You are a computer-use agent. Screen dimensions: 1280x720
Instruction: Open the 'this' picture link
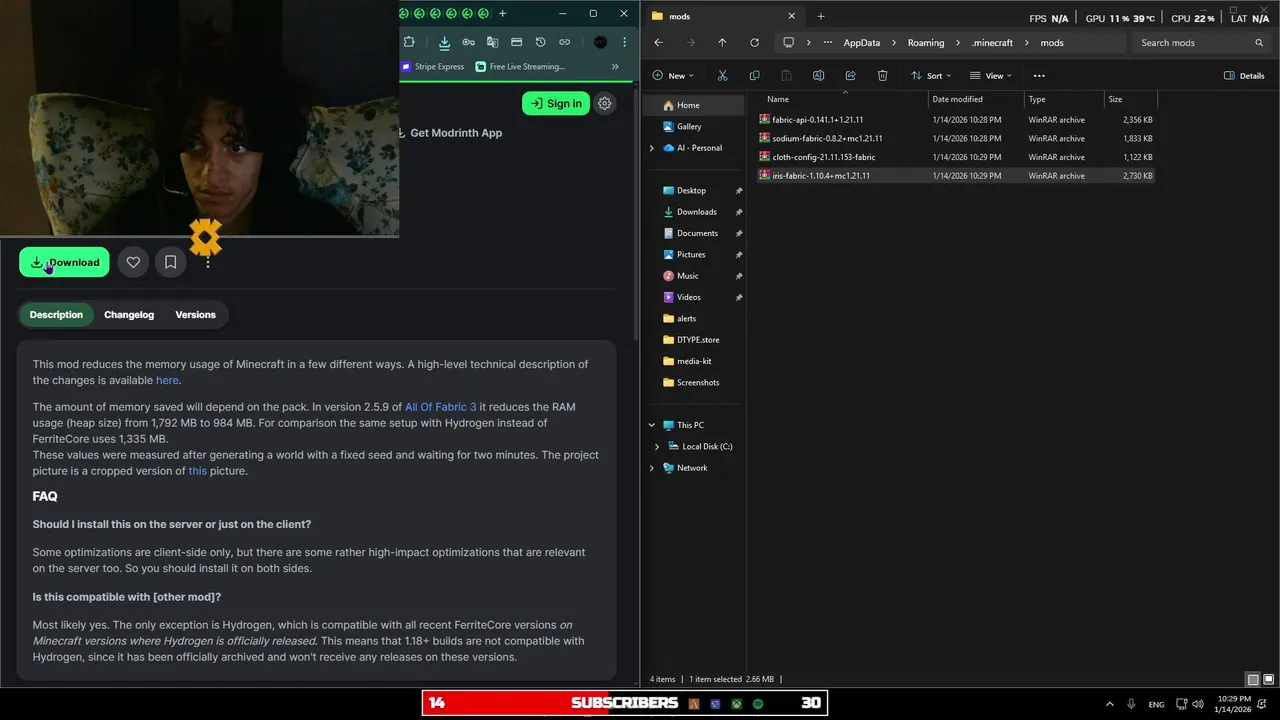pos(197,471)
